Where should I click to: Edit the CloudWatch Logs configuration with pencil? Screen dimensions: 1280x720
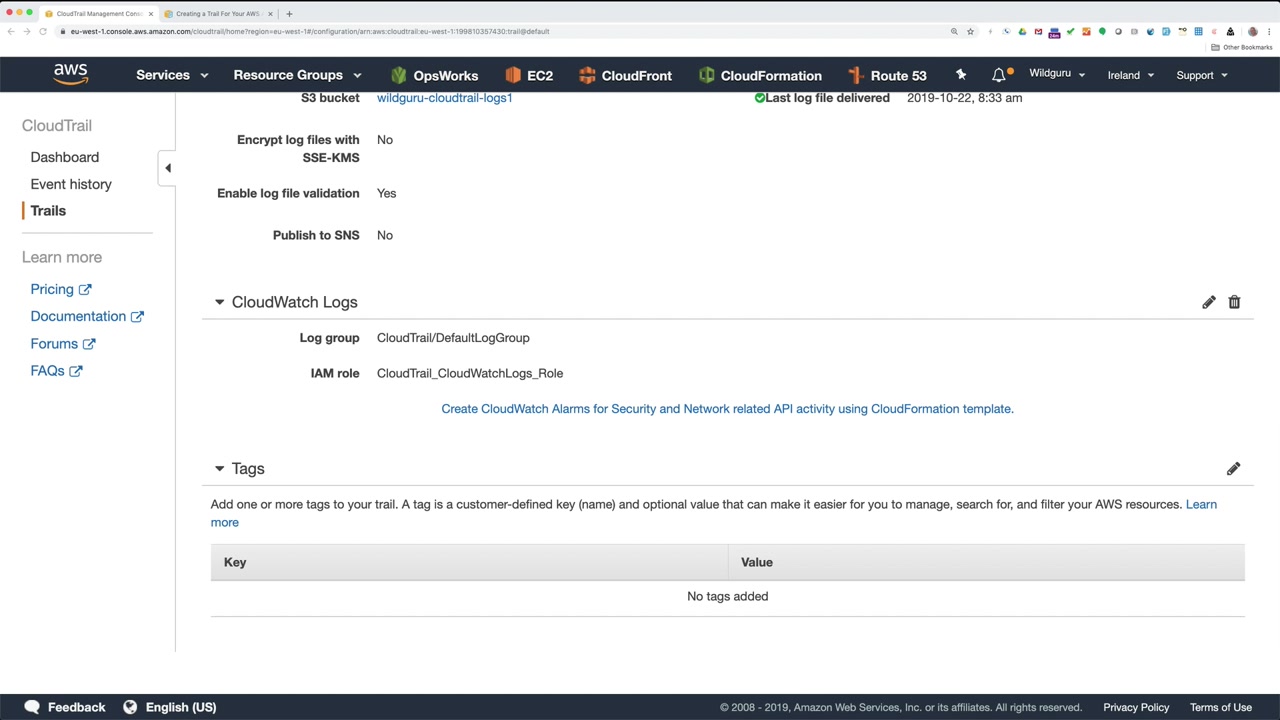pos(1209,302)
